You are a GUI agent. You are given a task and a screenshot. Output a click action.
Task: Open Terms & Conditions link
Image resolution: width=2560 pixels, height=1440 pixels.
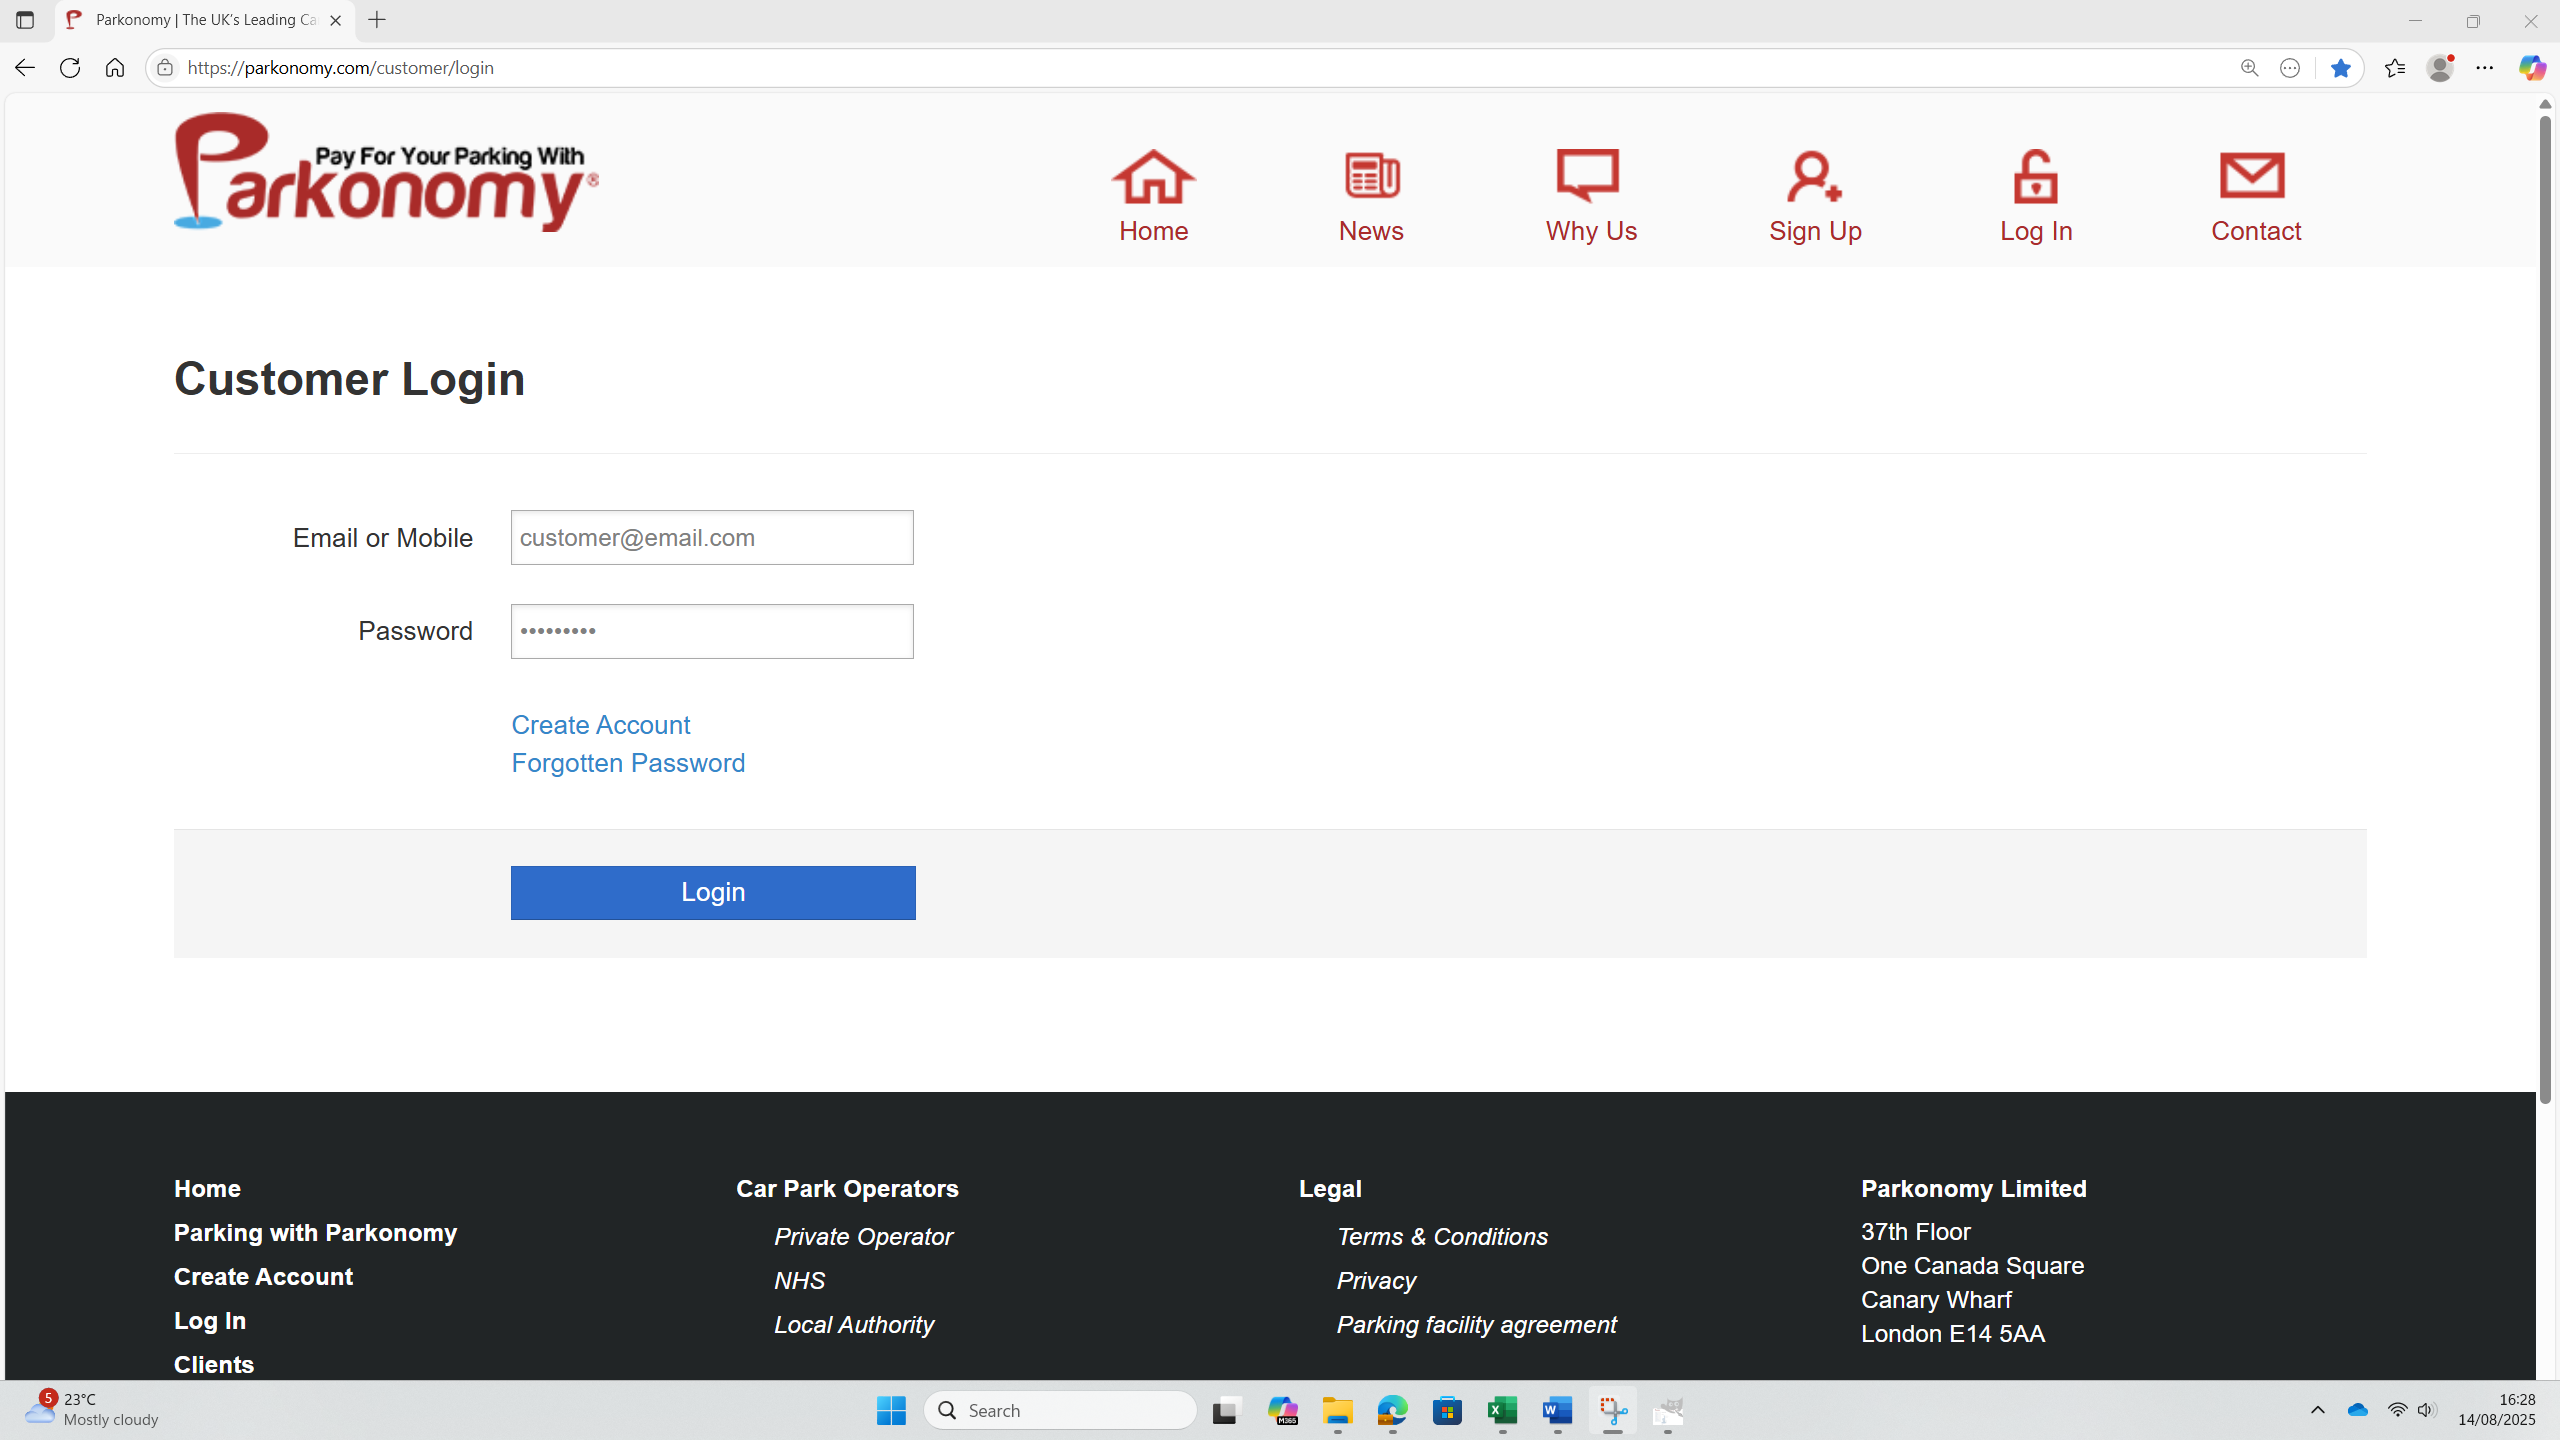(1442, 1237)
